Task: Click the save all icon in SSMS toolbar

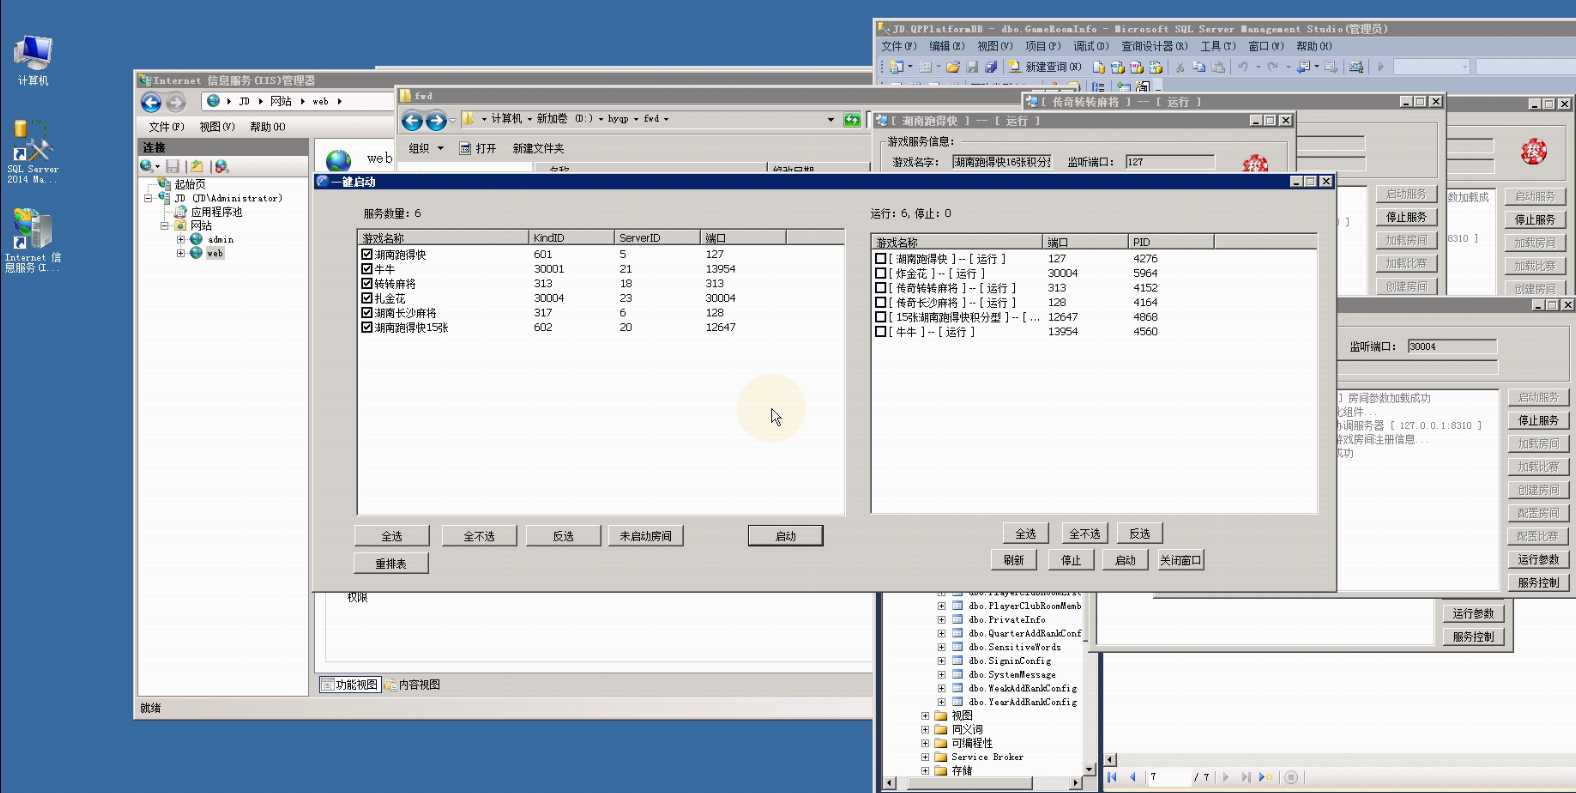Action: pos(990,67)
